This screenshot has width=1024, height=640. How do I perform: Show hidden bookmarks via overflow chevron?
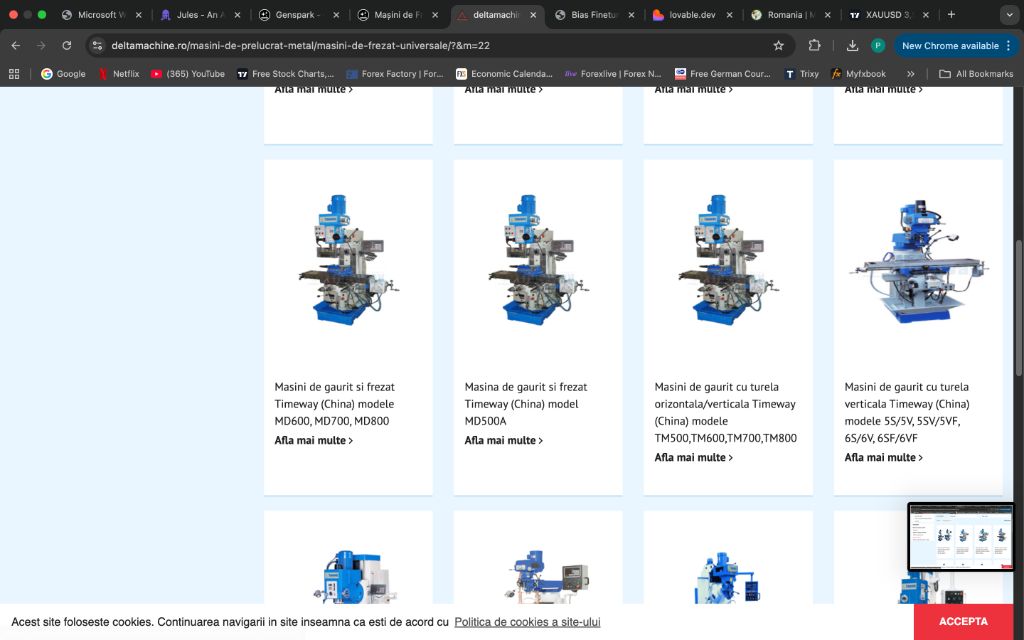point(910,74)
